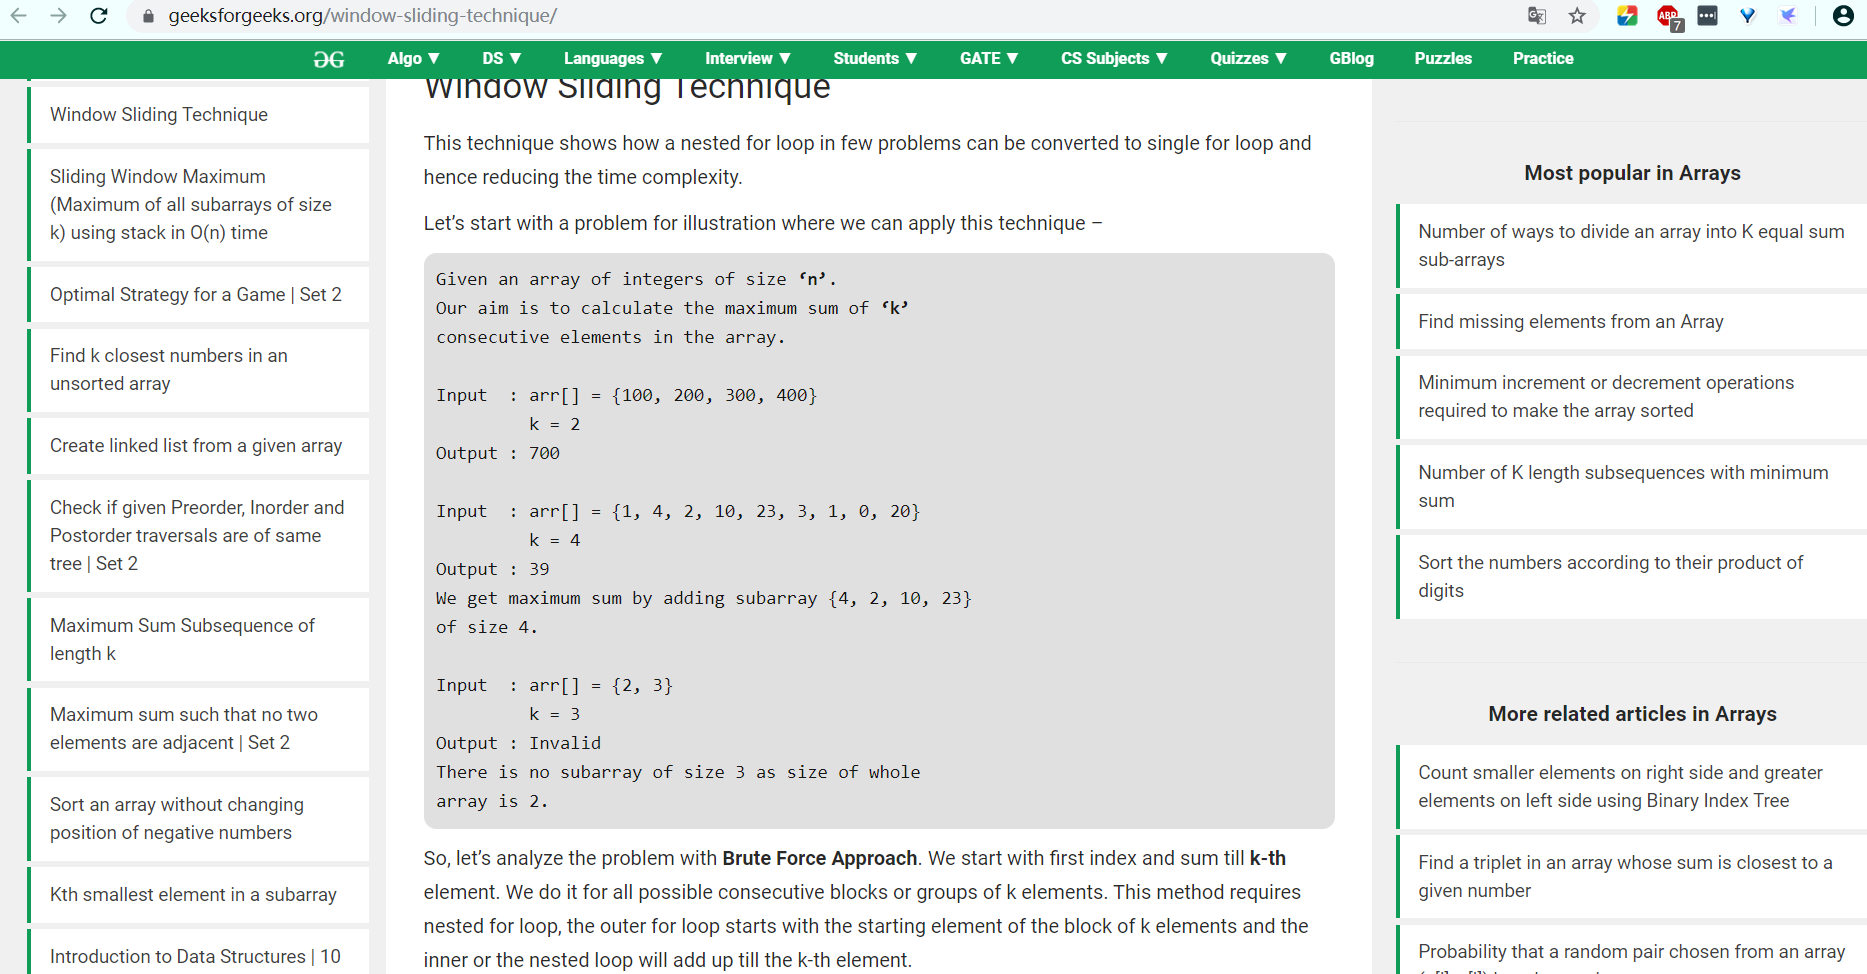Viewport: 1867px width, 974px height.
Task: Open the Chrome profile avatar icon
Action: 1843,16
